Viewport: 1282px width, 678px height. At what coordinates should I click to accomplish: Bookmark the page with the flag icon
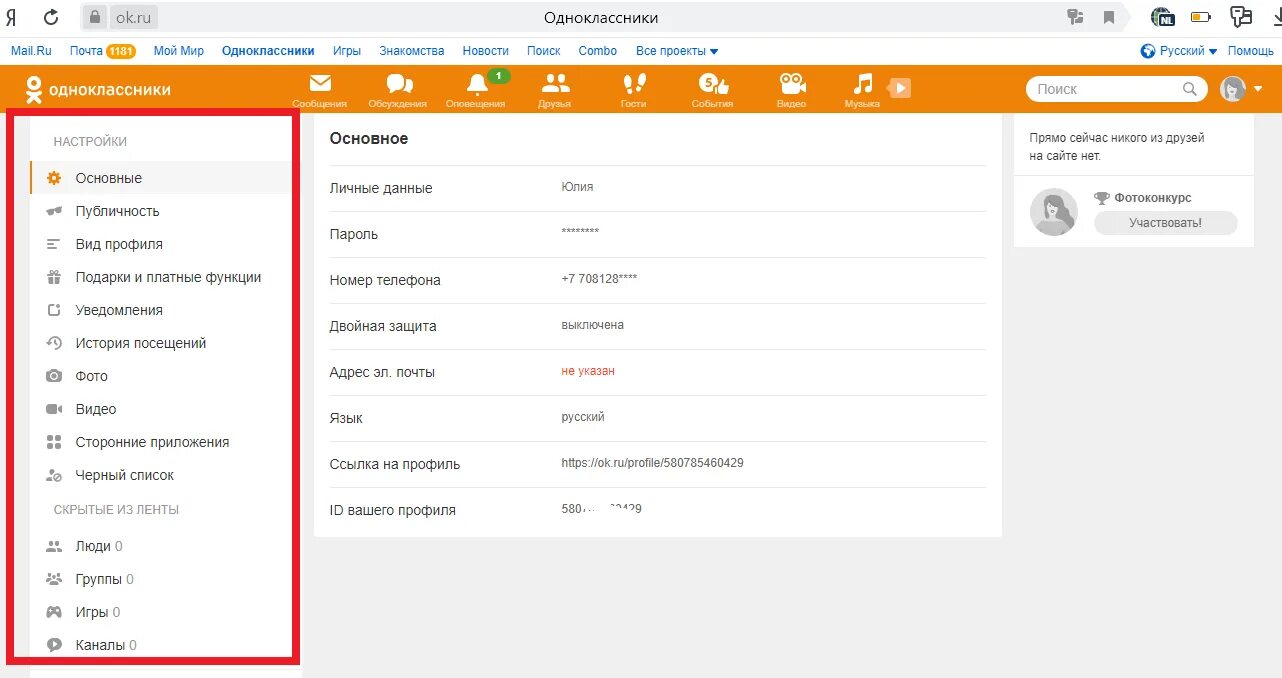[1109, 17]
